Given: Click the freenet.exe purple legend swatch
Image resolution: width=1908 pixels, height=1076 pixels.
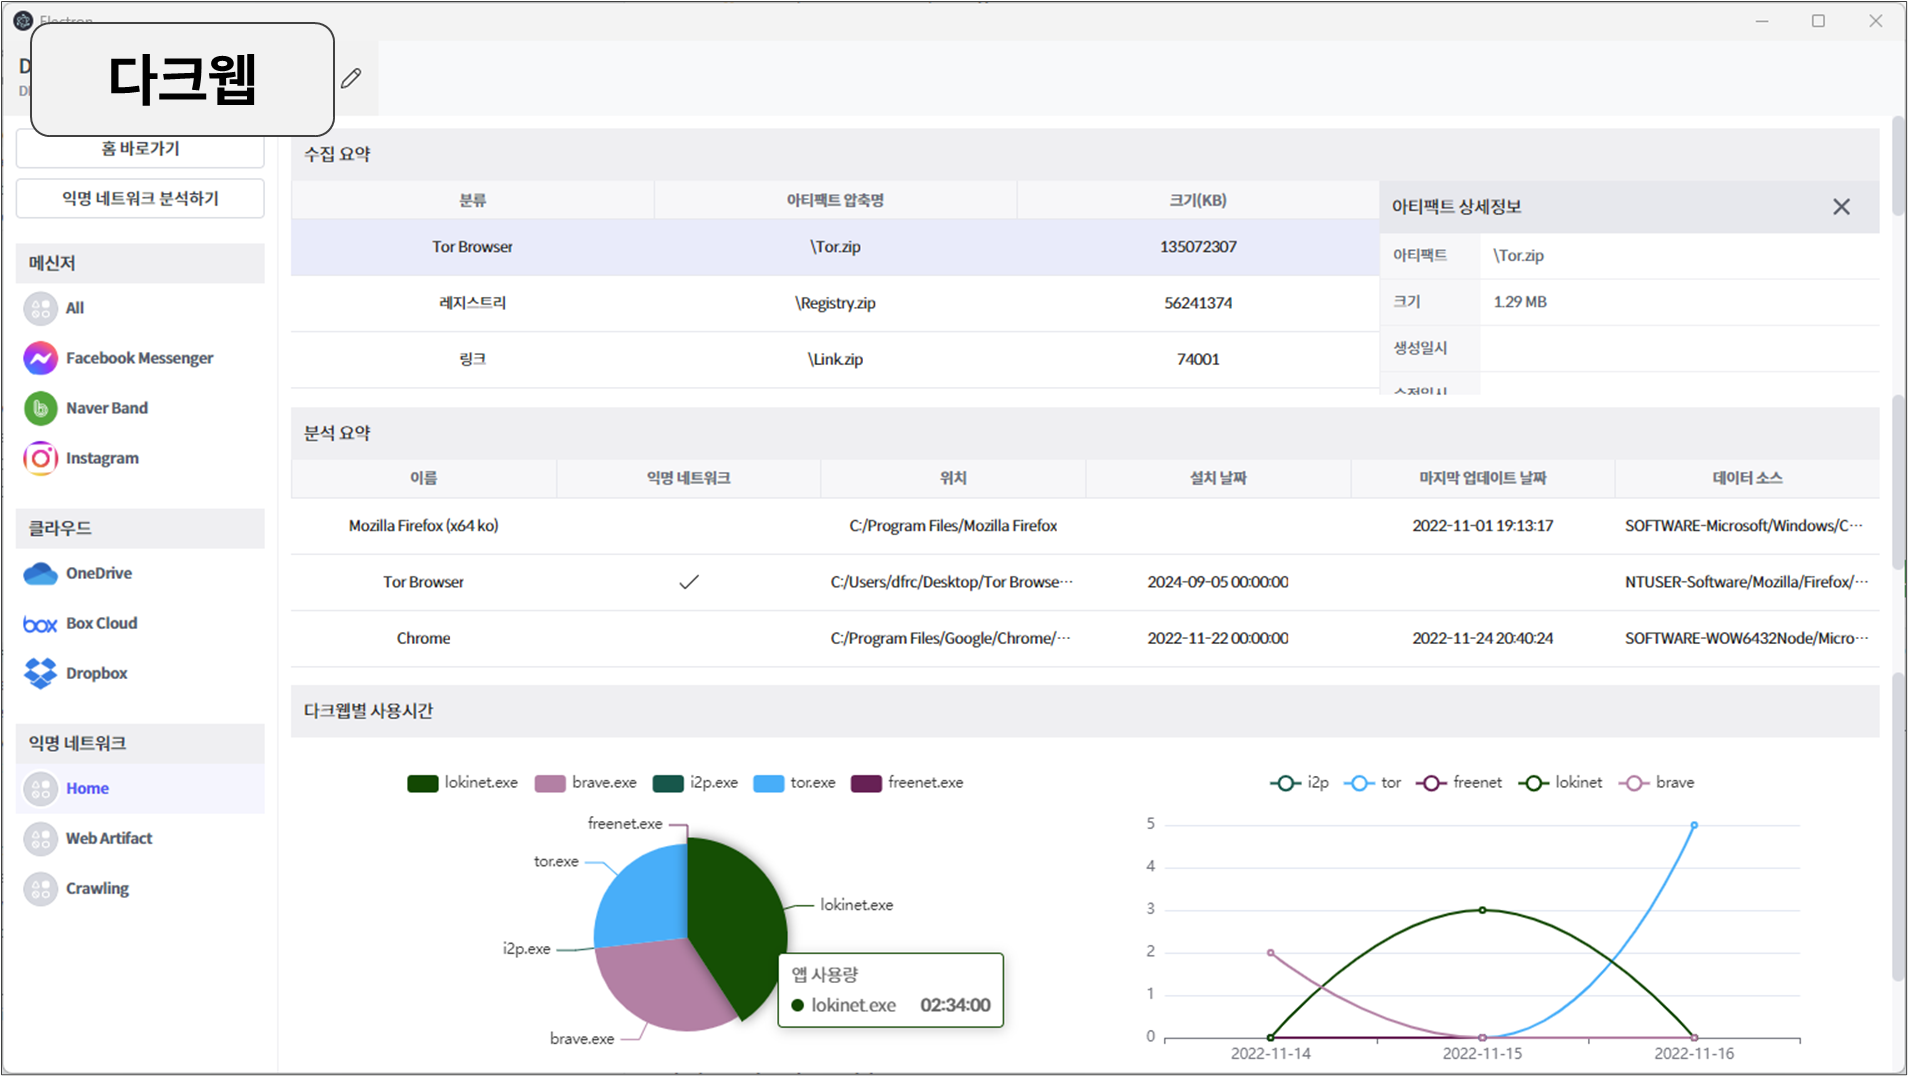Looking at the screenshot, I should click(x=866, y=783).
